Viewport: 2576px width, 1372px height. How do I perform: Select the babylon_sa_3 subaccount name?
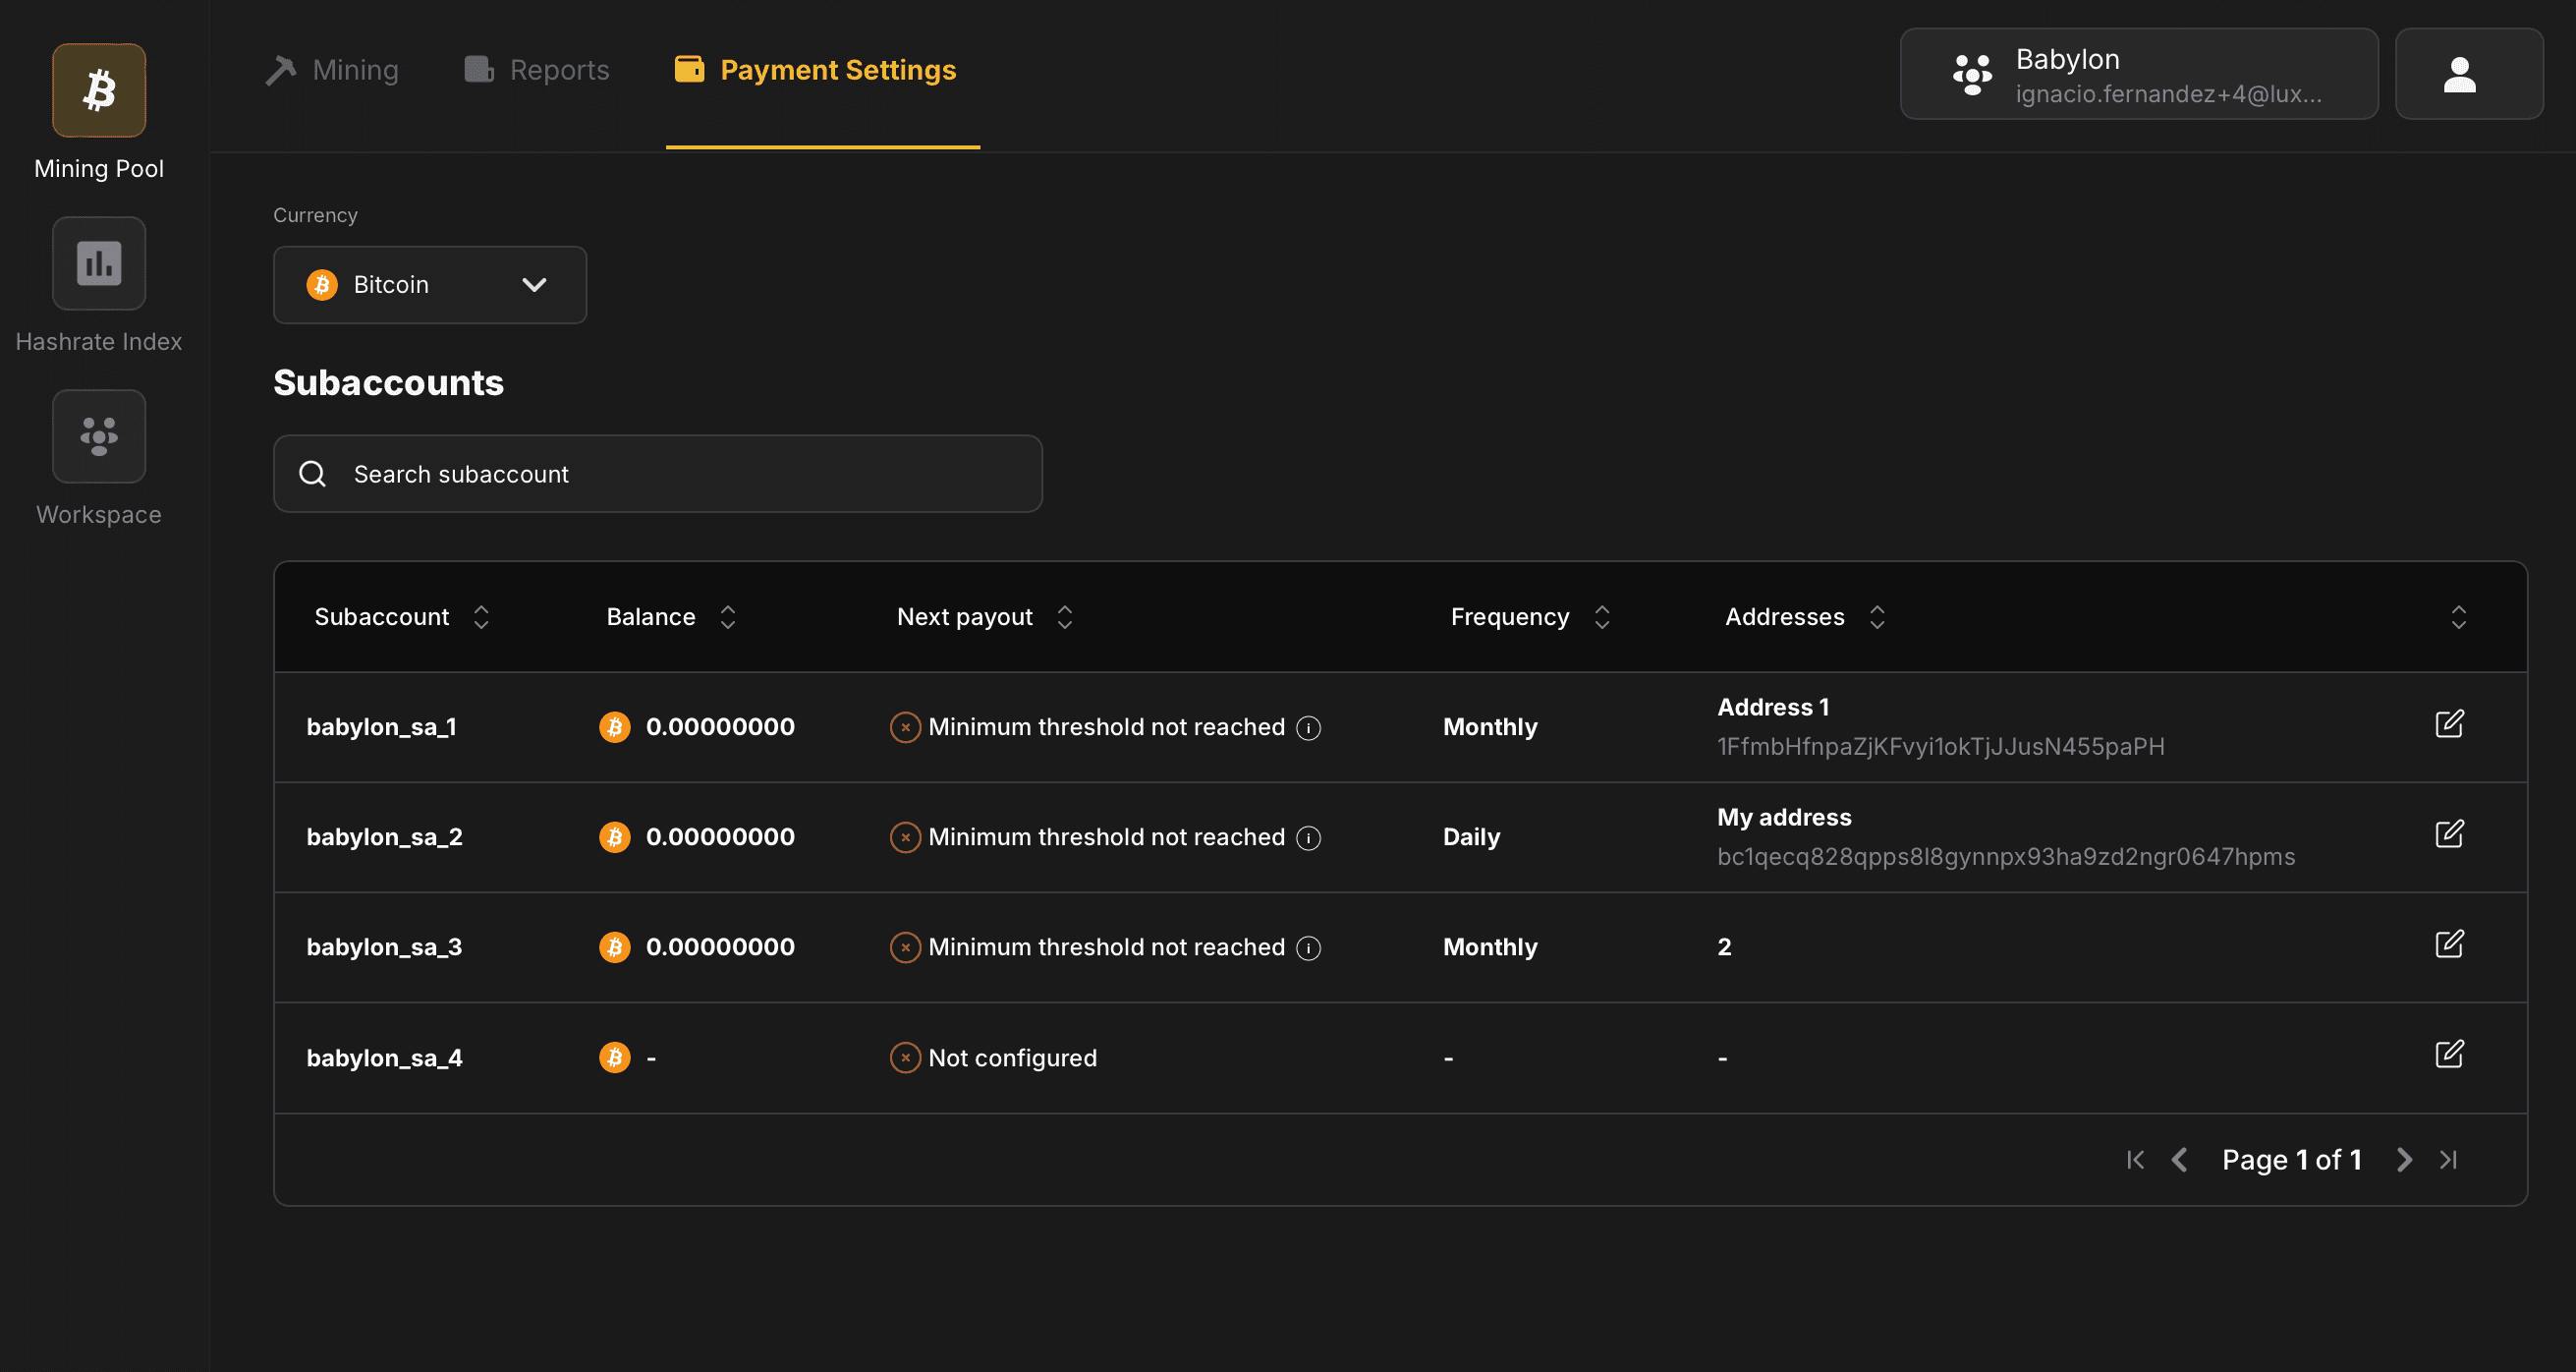click(x=384, y=947)
